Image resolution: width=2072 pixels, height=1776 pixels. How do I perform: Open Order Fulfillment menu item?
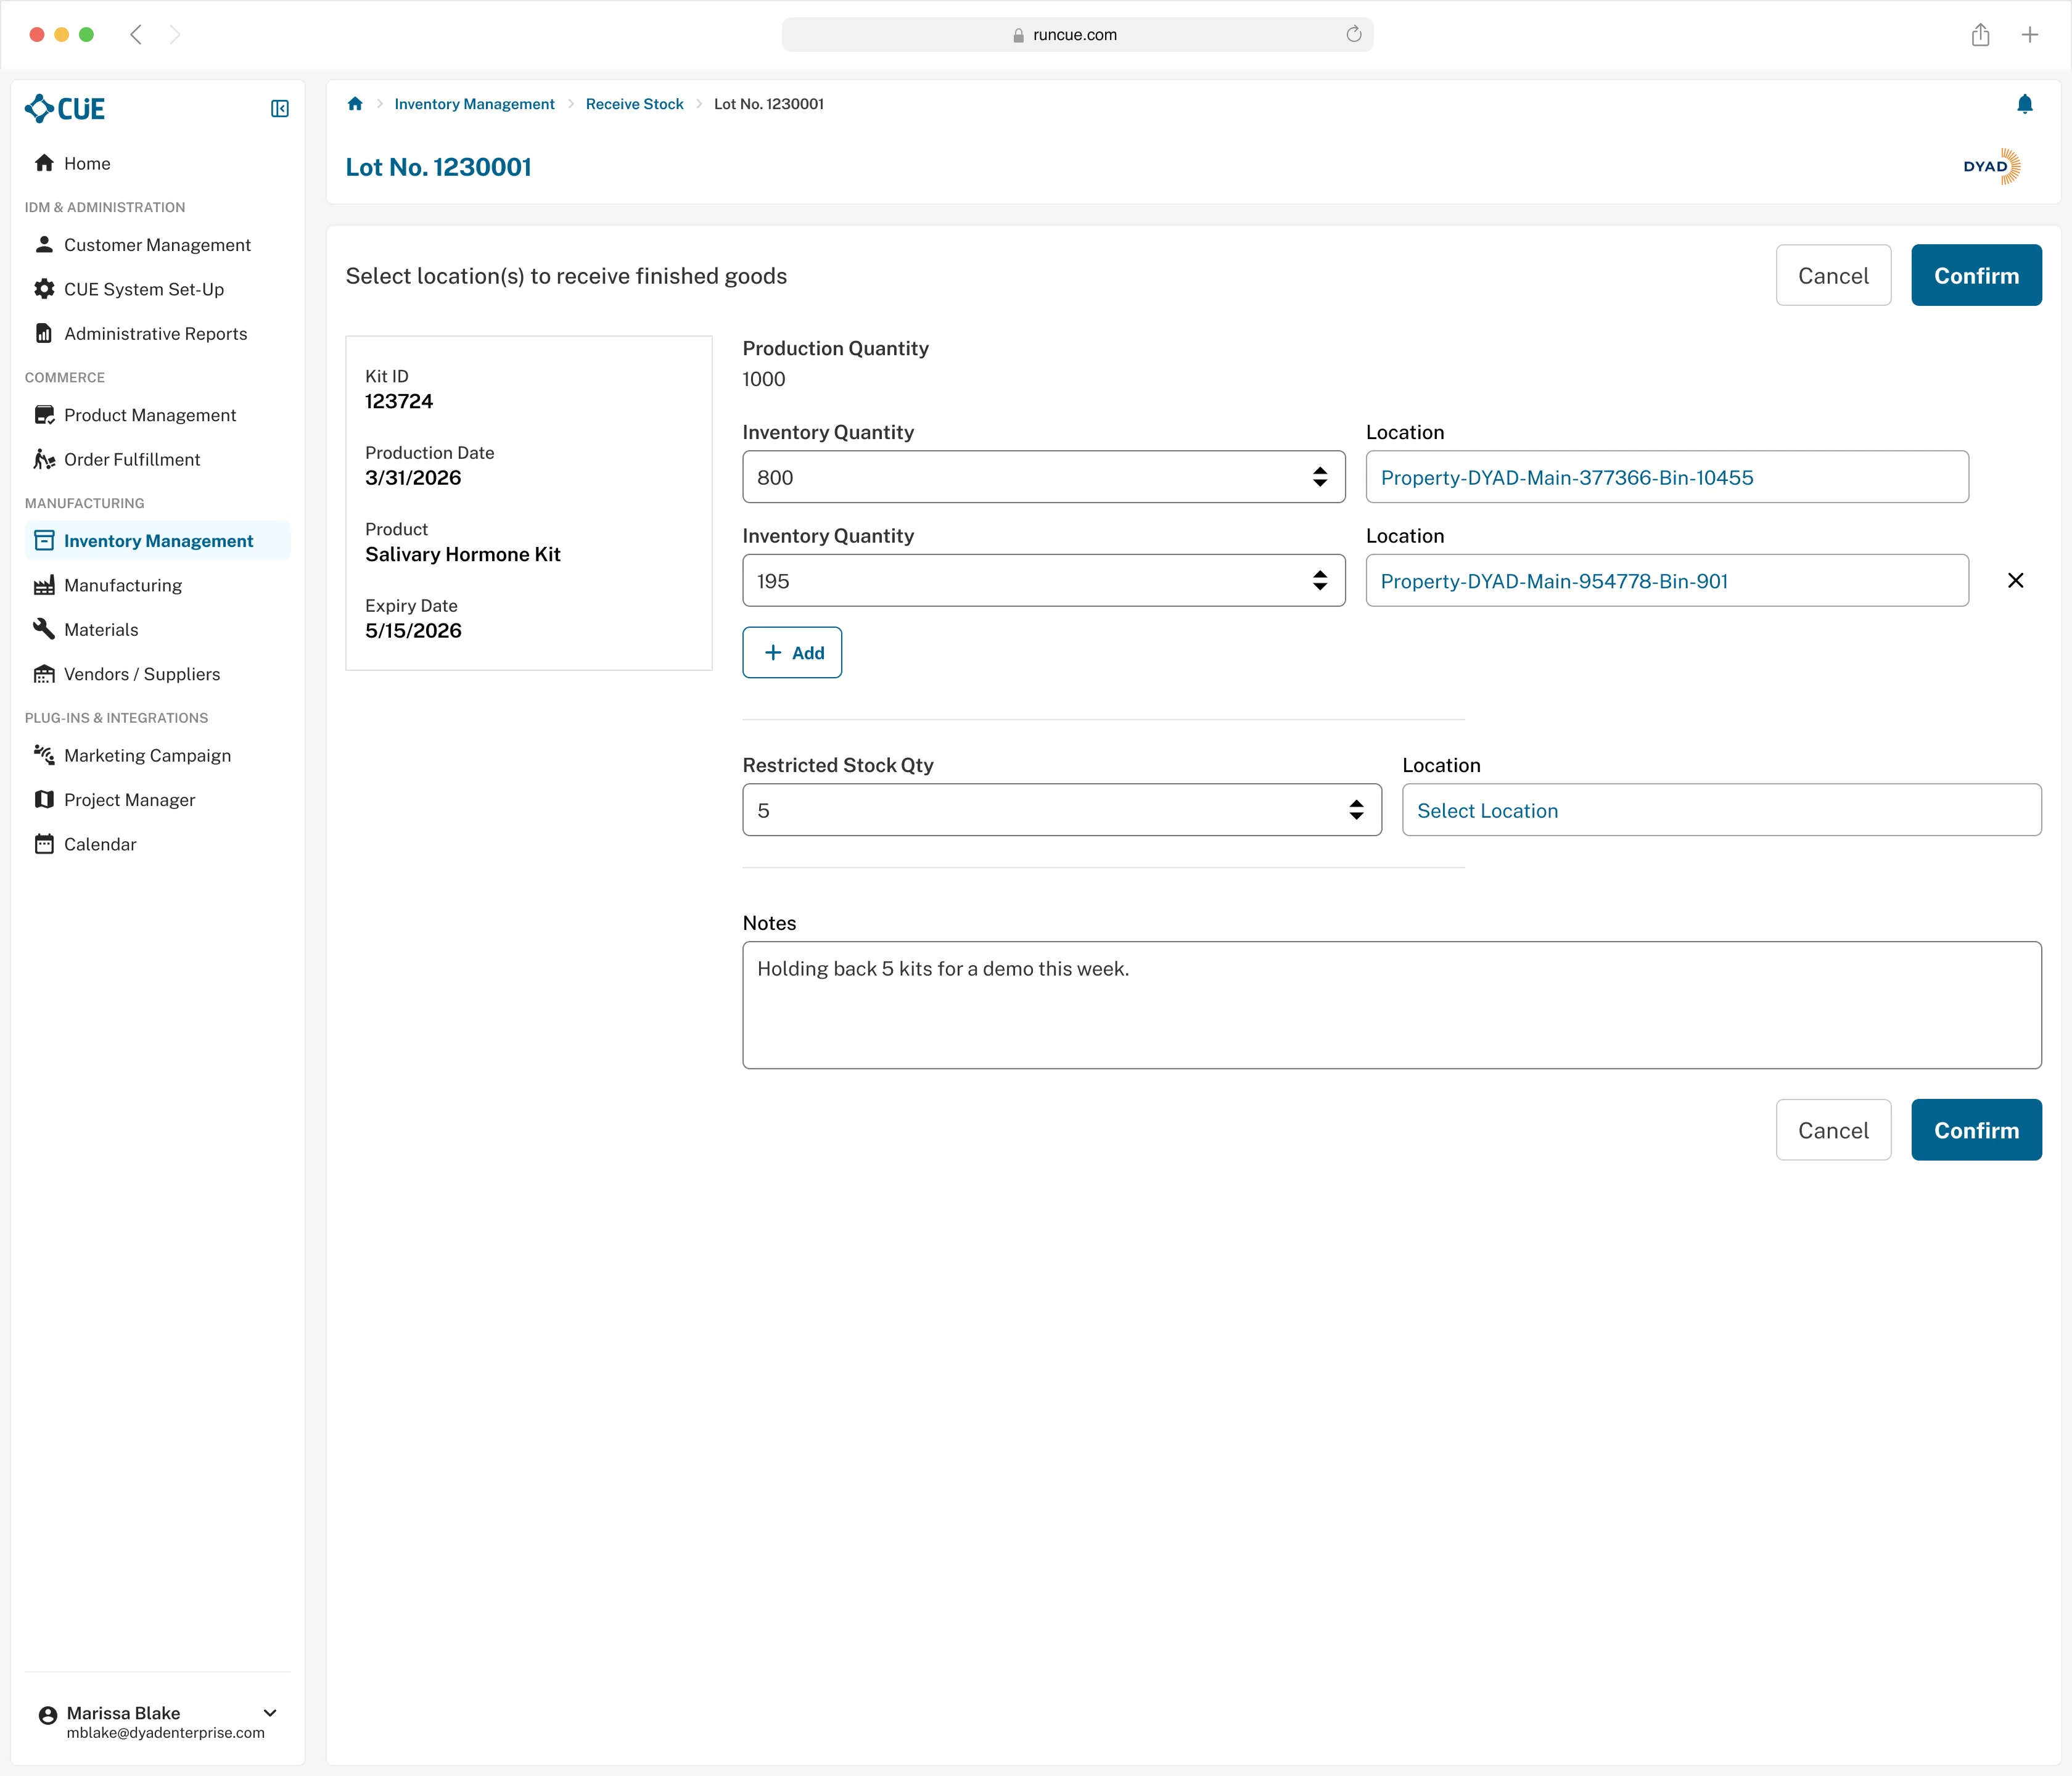[157, 459]
